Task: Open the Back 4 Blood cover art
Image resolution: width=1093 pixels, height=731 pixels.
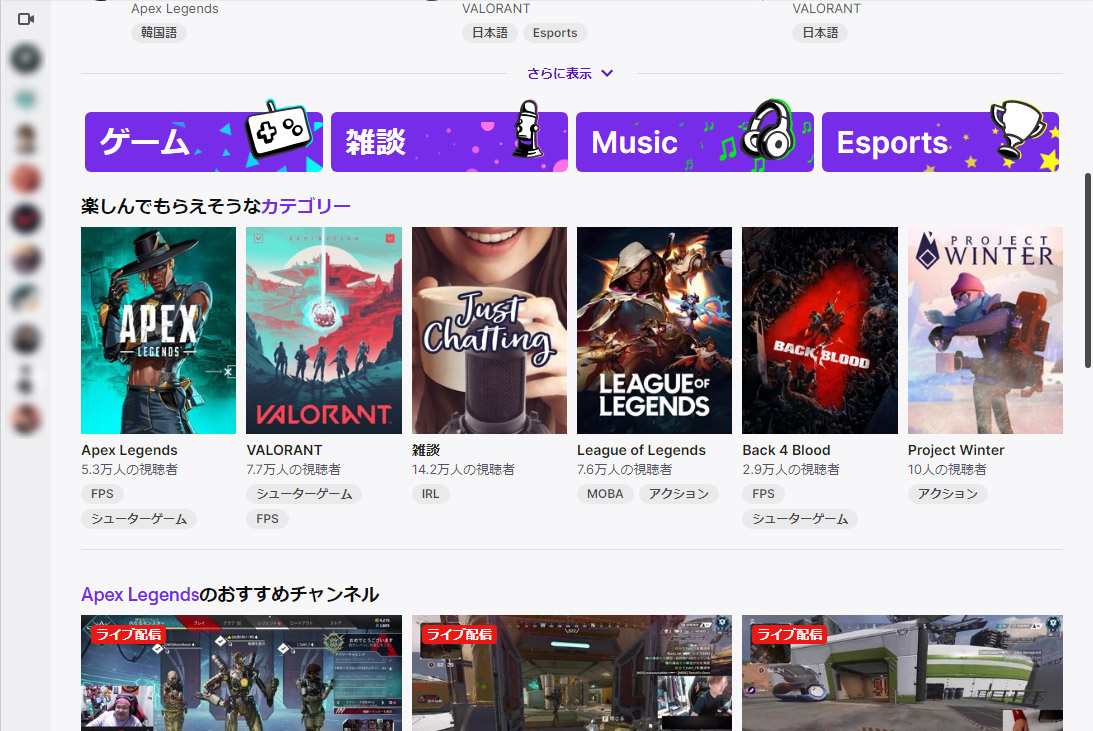Action: pyautogui.click(x=820, y=330)
